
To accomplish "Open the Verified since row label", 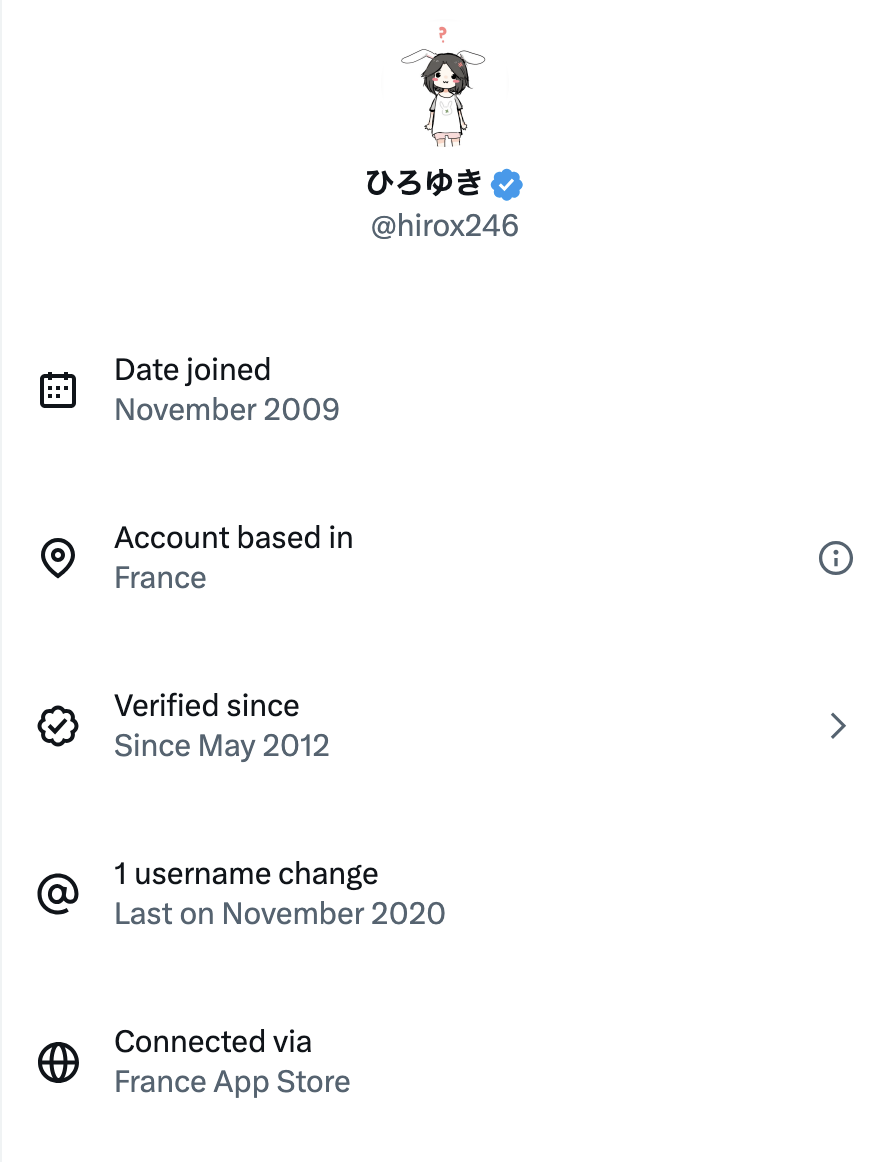I will point(207,706).
